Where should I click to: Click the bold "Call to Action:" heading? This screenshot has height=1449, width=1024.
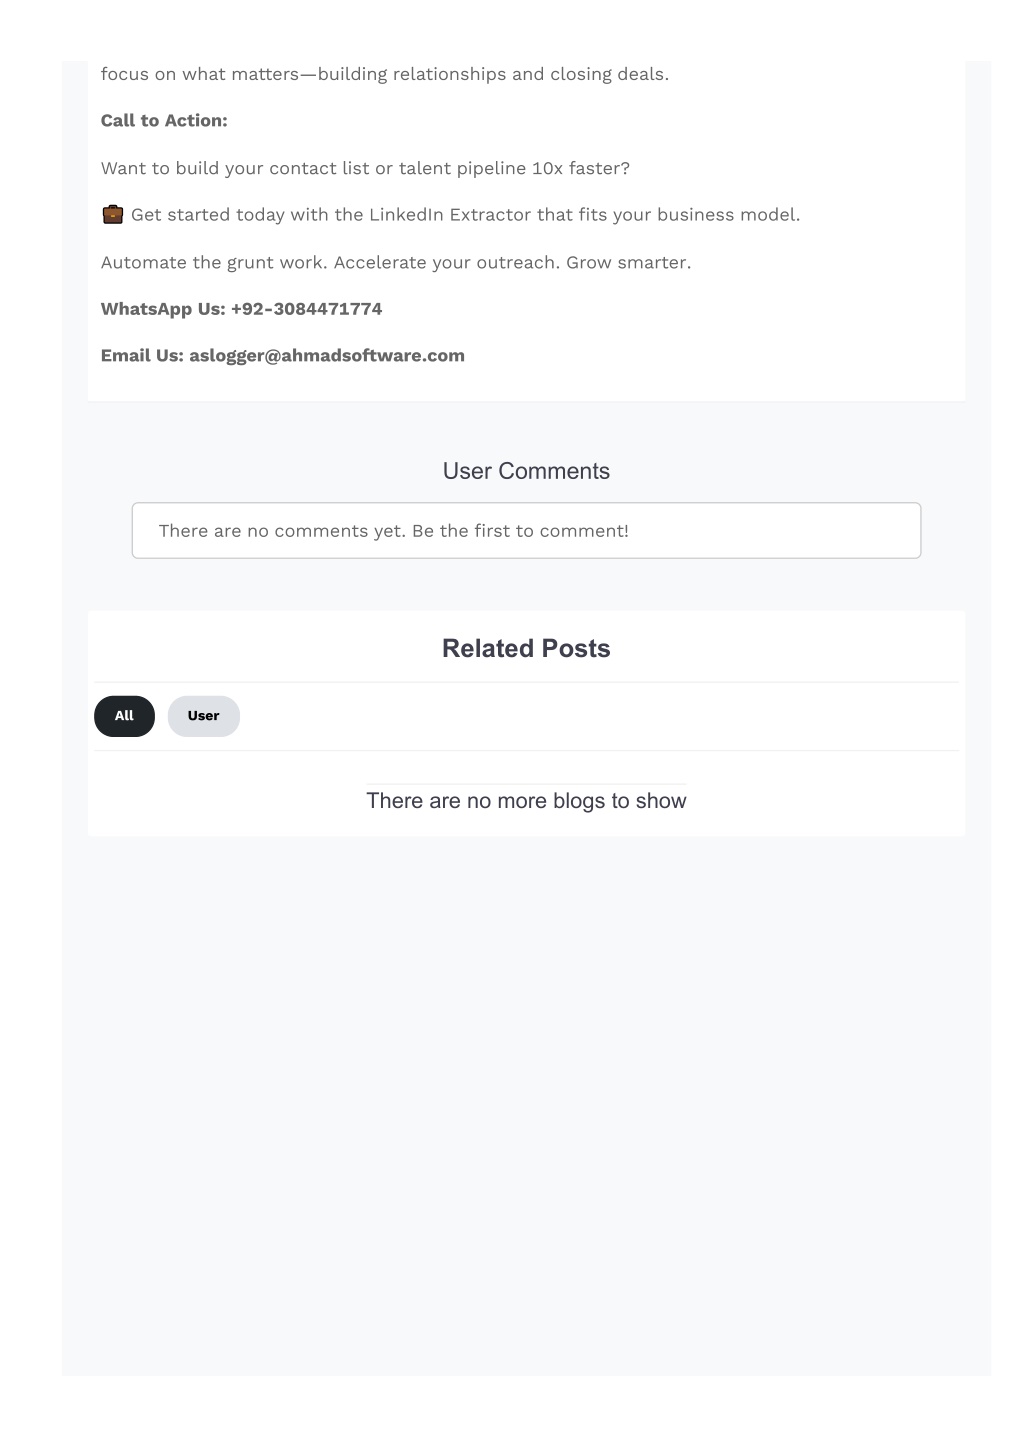point(164,121)
